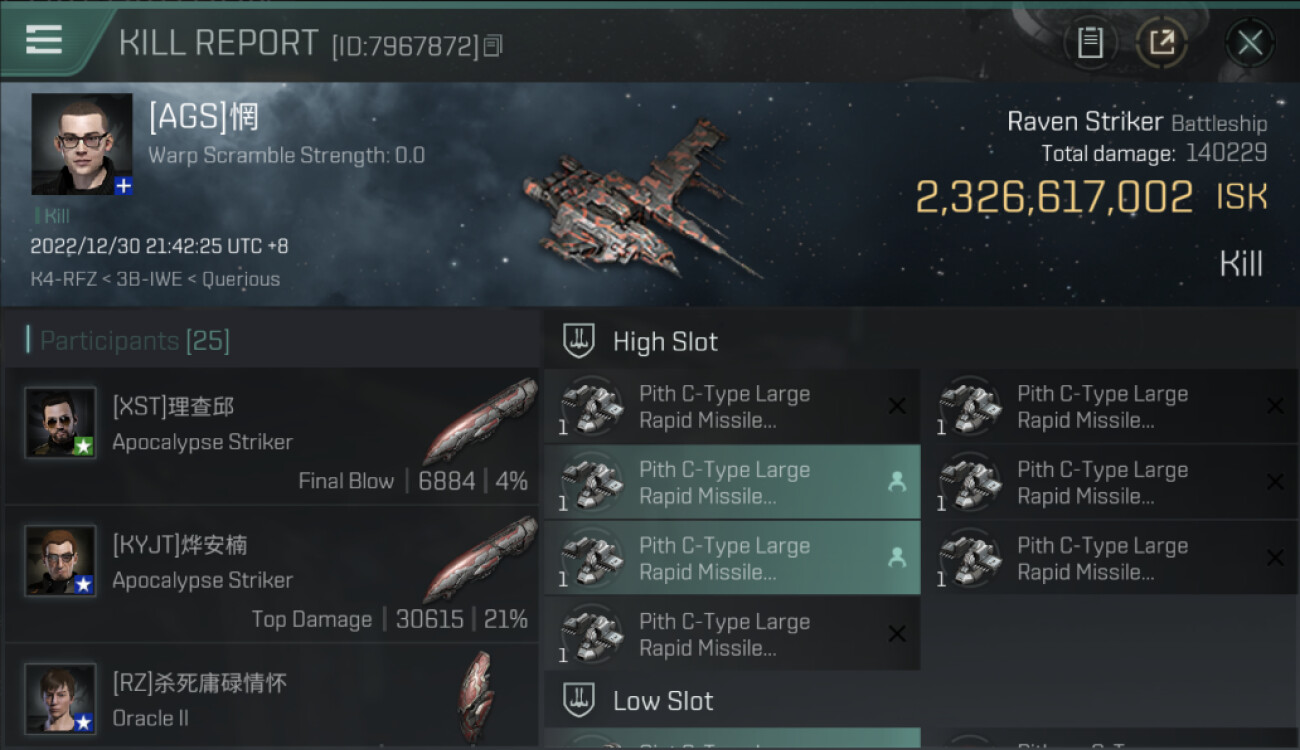Click the first high slot X mark
Screen dimensions: 1300x750
[897, 406]
